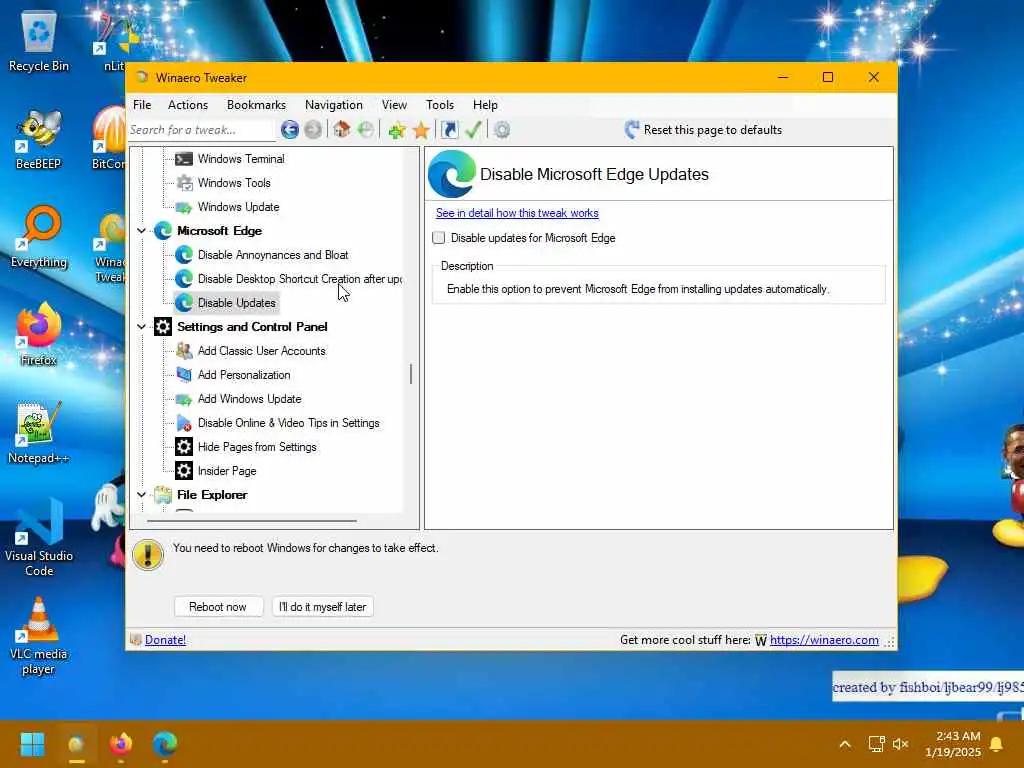Image resolution: width=1024 pixels, height=768 pixels.
Task: Open settings gear icon in toolbar
Action: [502, 130]
